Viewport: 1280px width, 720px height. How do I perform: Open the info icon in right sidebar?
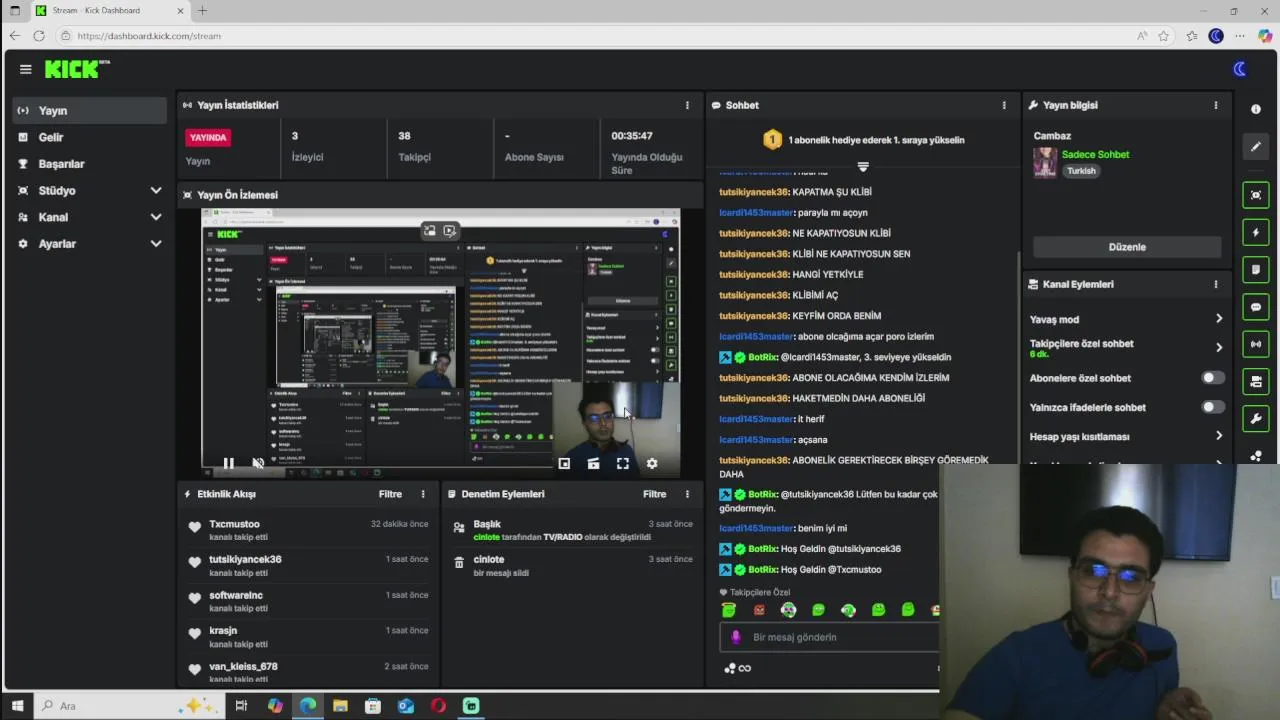(1256, 109)
